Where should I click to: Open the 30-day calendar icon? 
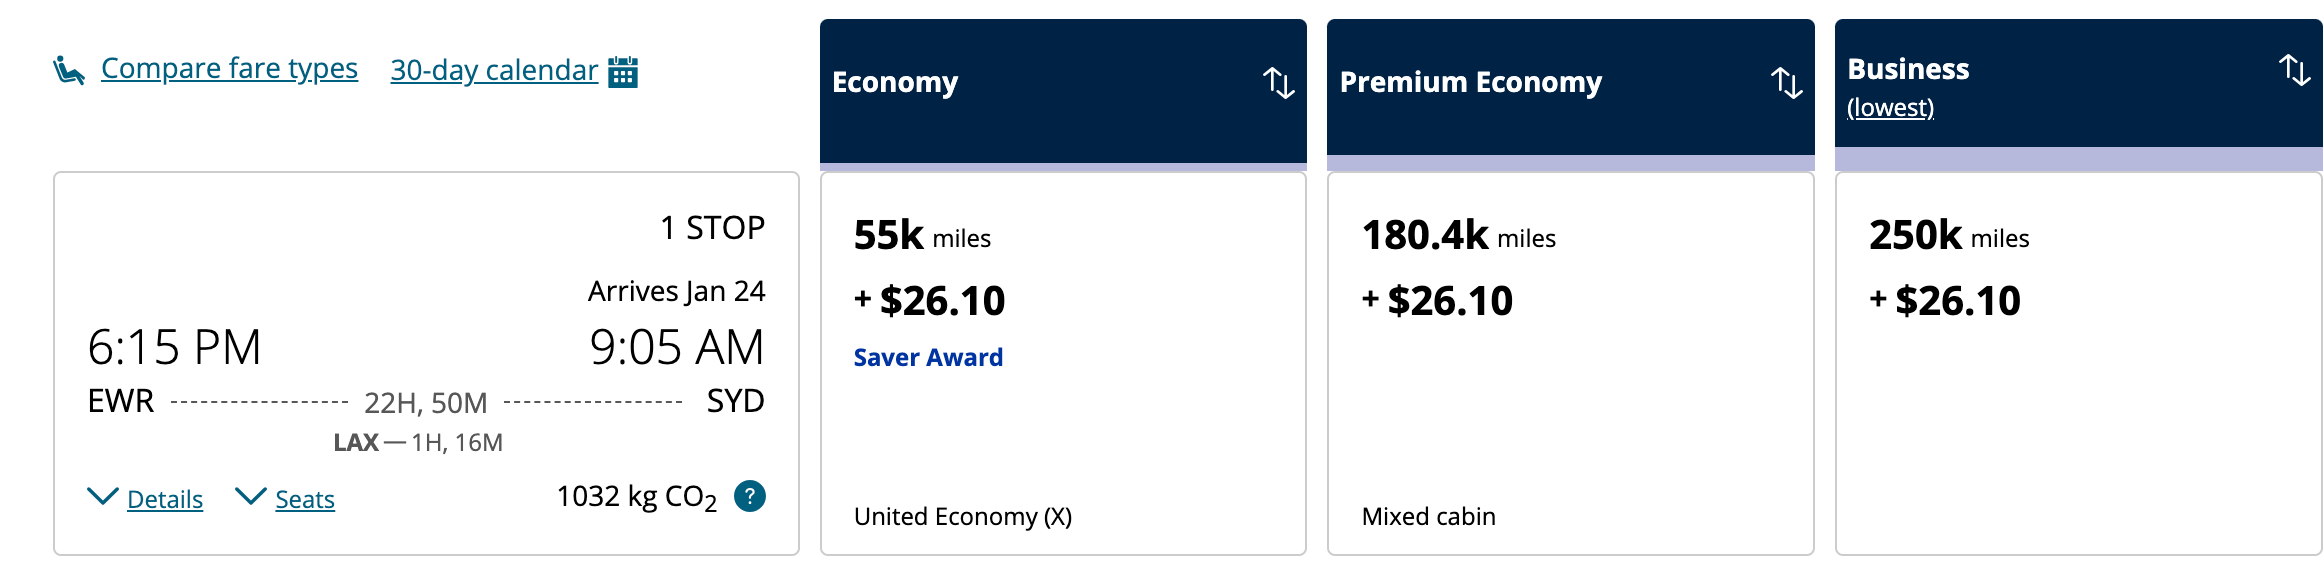click(x=623, y=72)
